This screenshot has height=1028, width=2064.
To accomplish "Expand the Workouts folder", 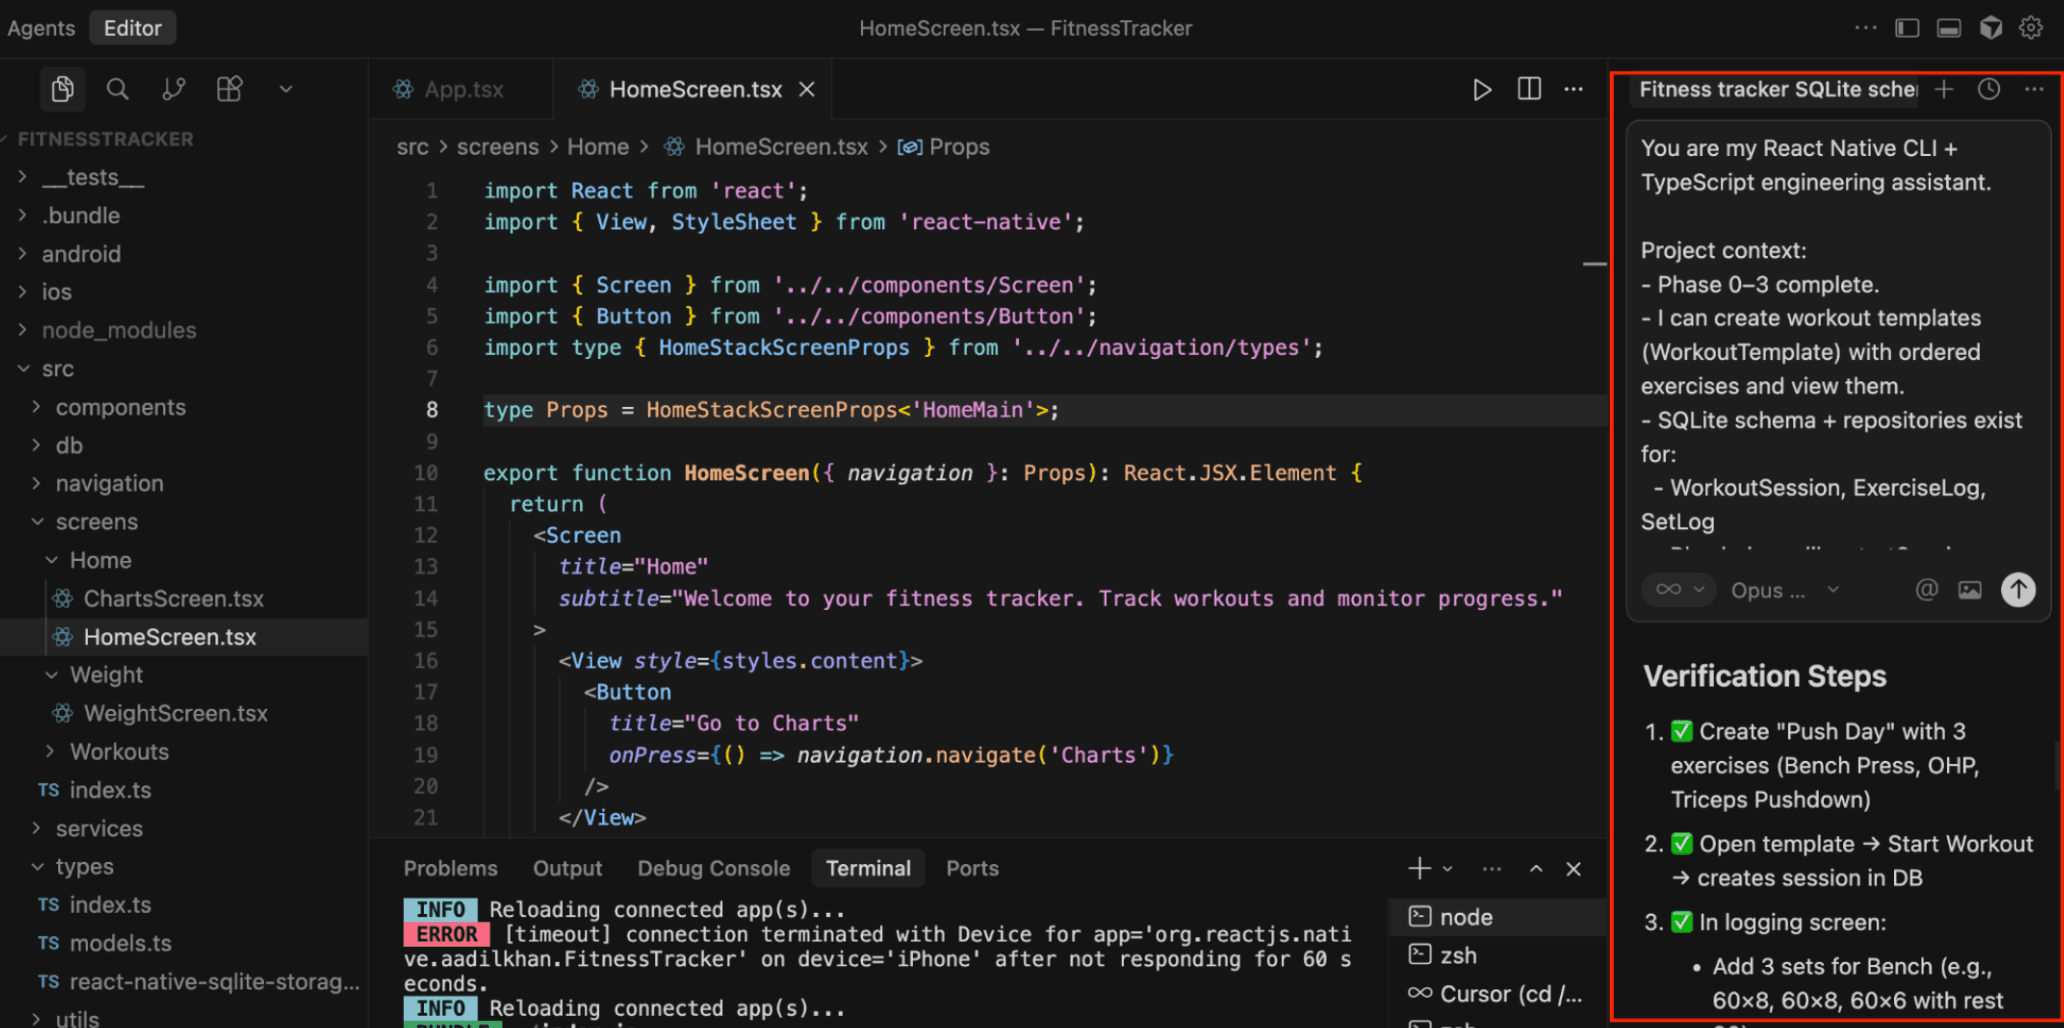I will 118,752.
